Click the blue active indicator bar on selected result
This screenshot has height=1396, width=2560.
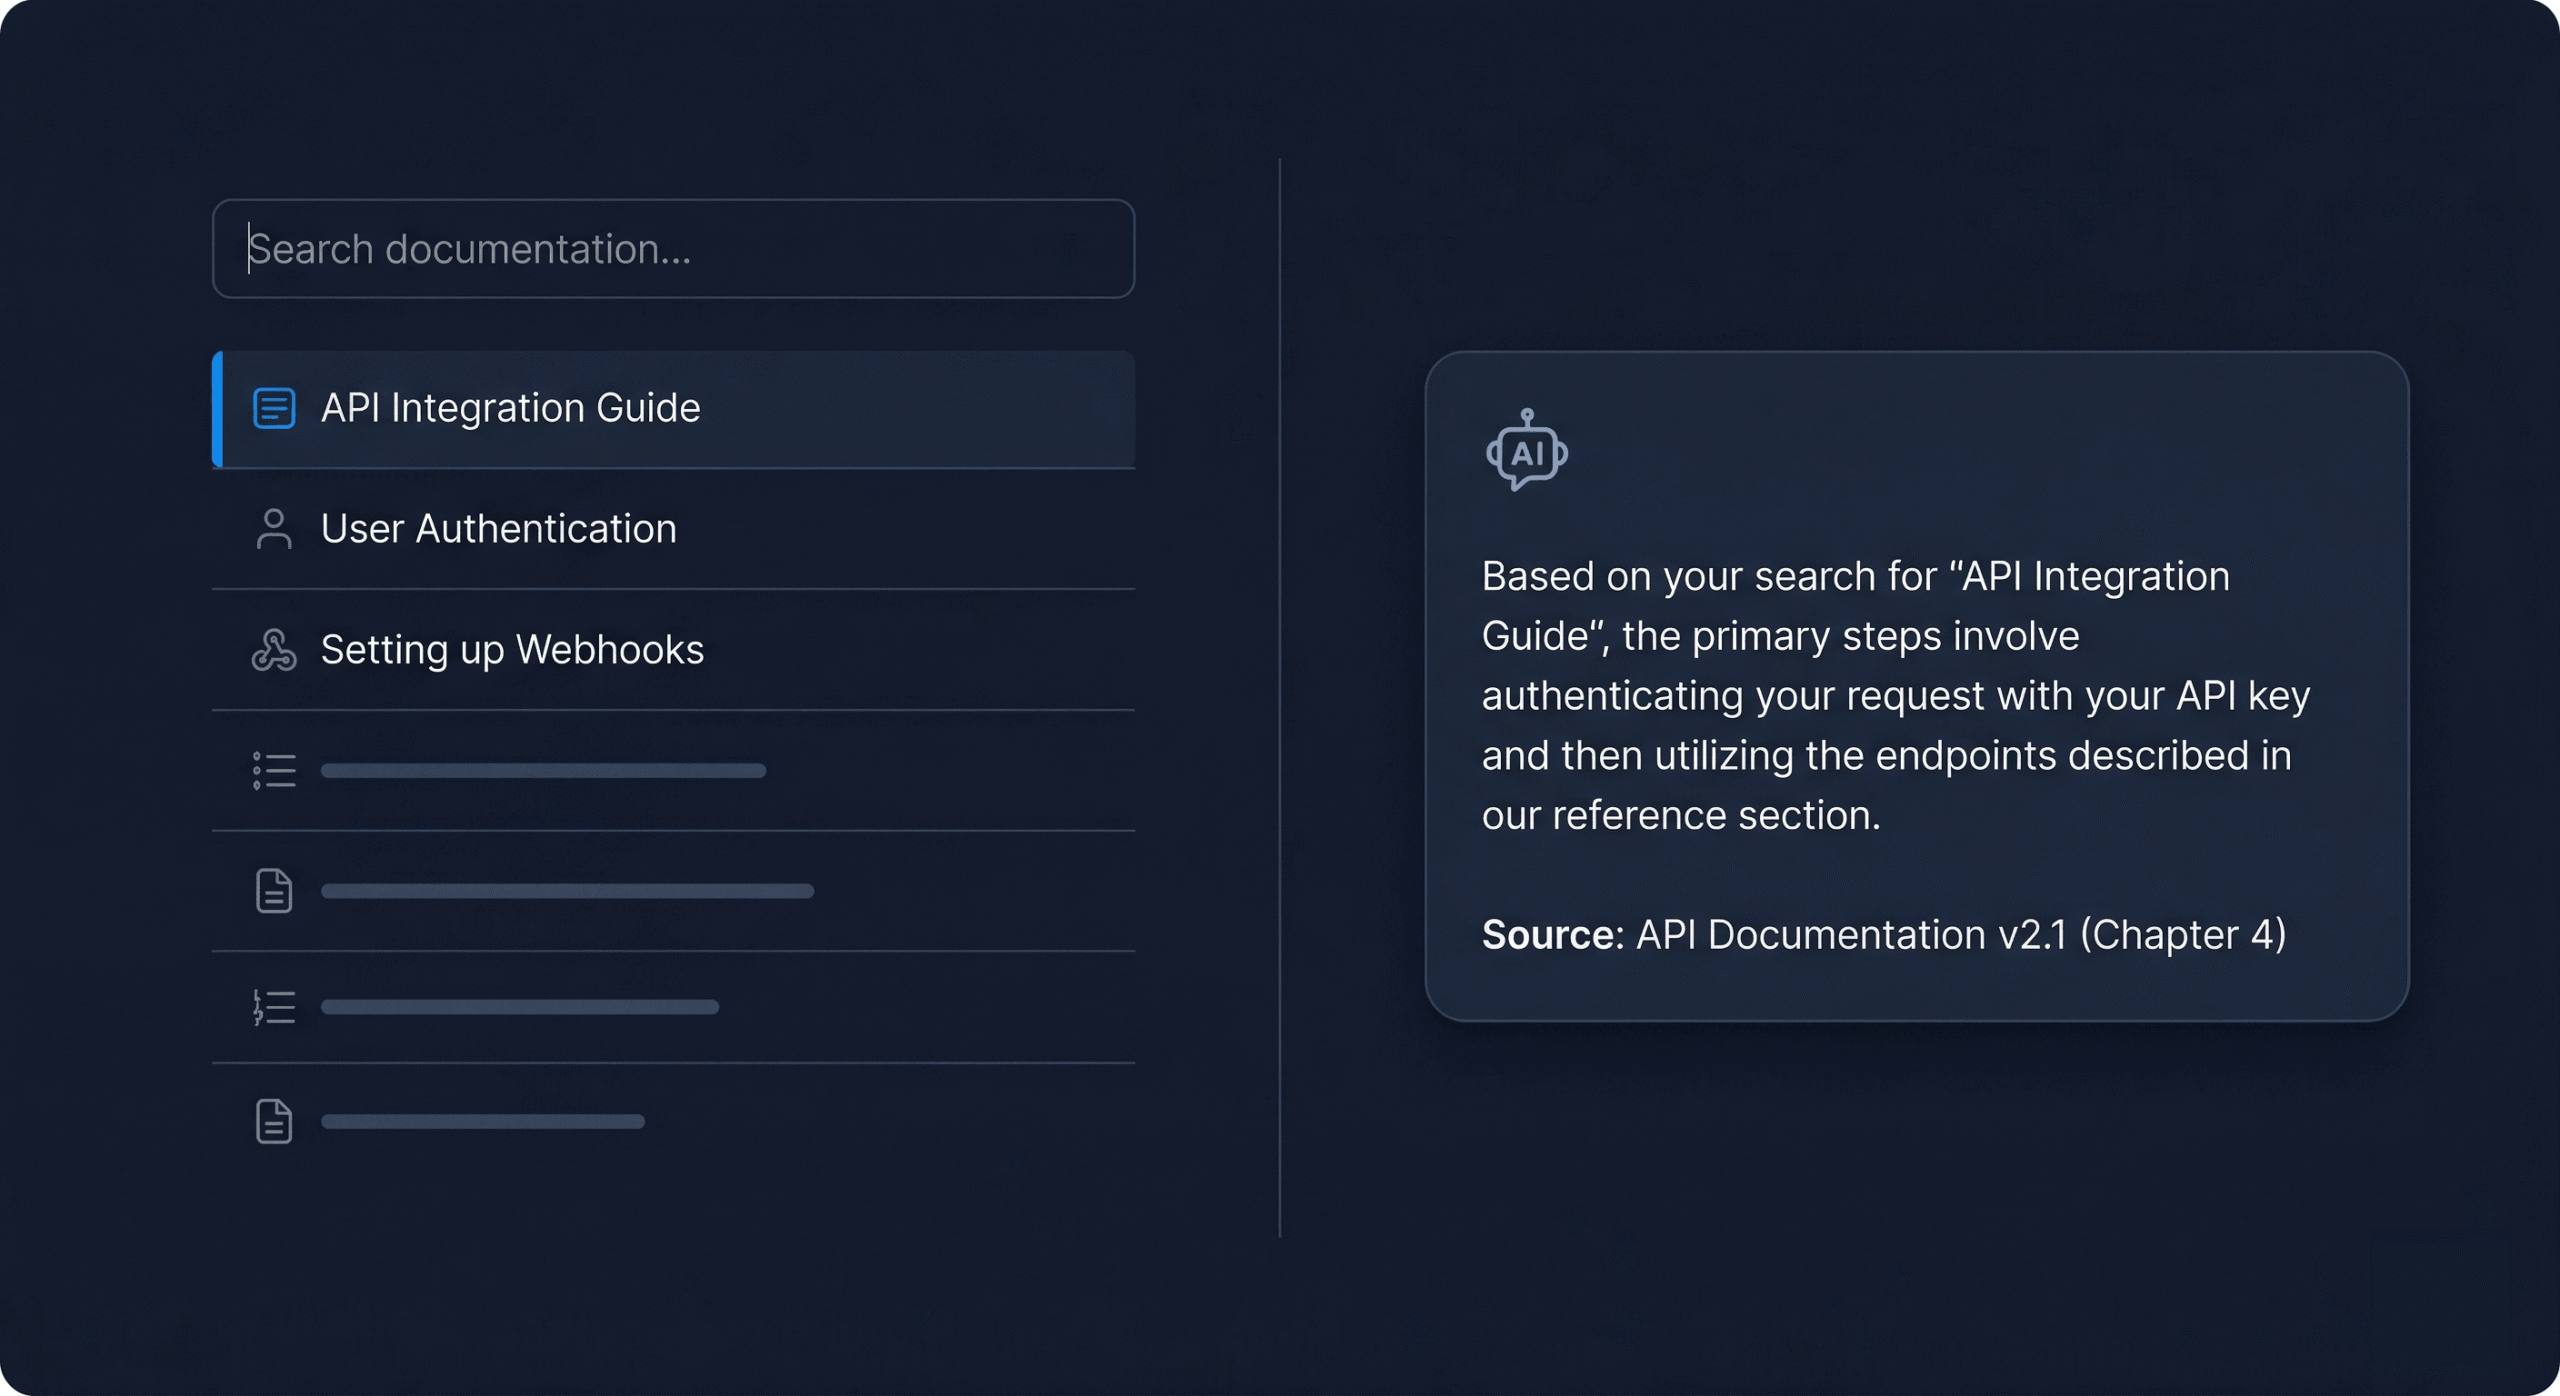[217, 409]
